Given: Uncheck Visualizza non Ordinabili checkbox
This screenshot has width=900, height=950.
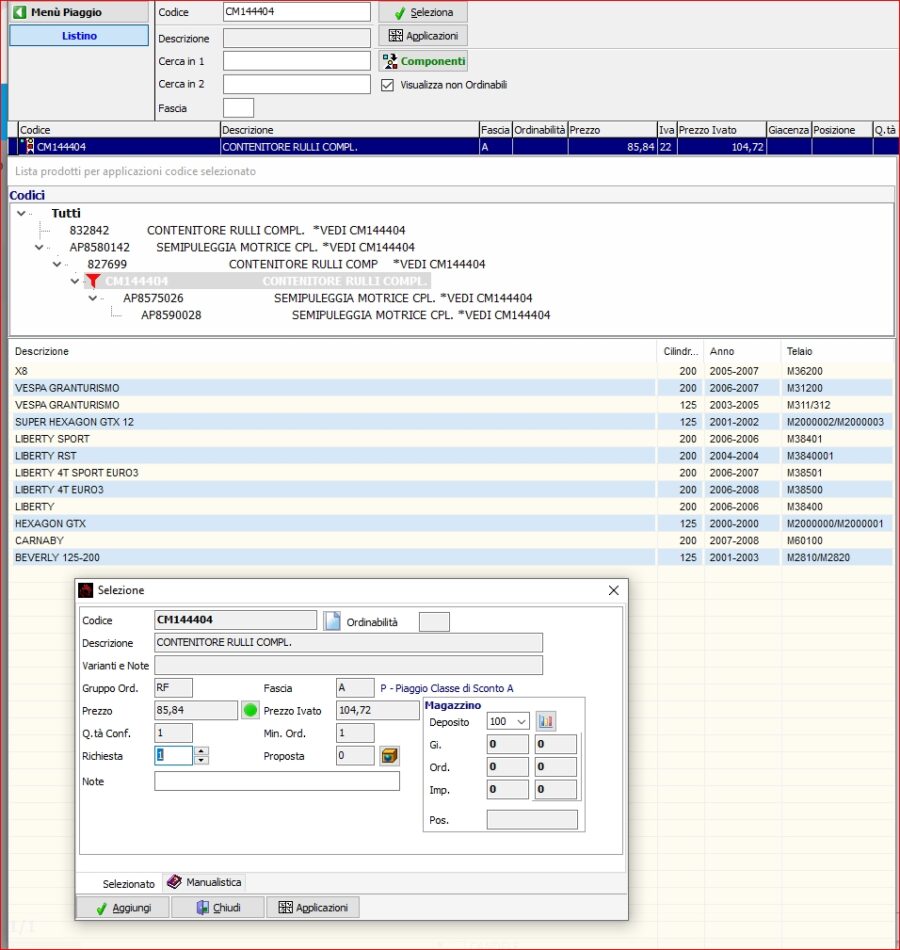Looking at the screenshot, I should (x=388, y=86).
